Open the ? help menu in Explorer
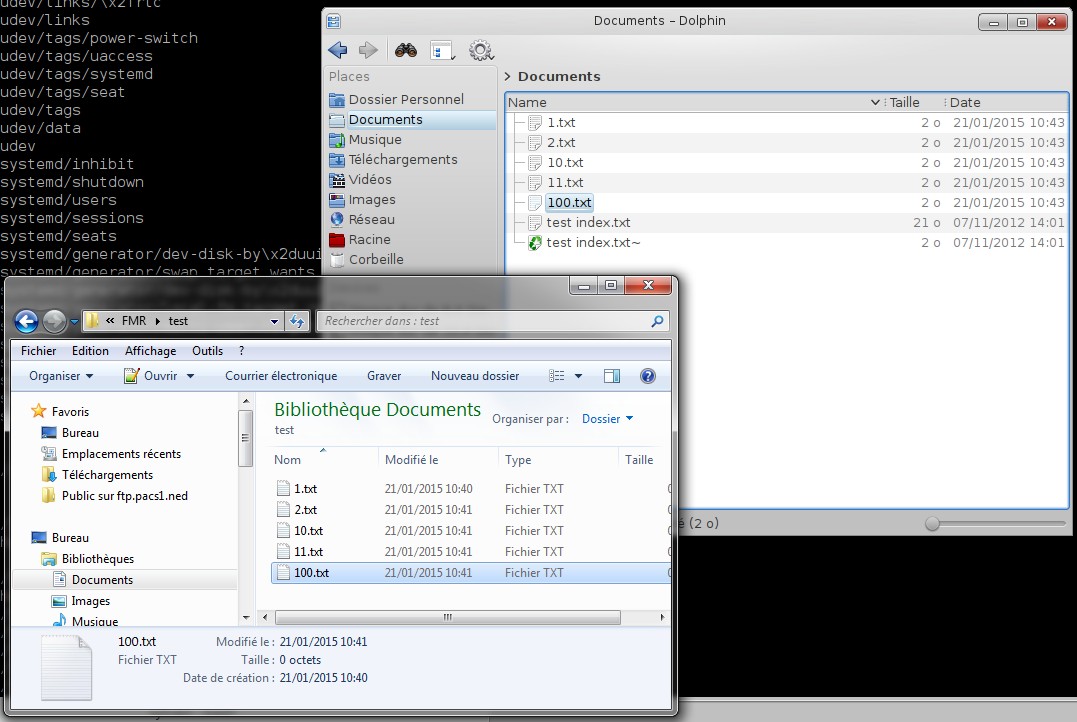Image resolution: width=1077 pixels, height=722 pixels. click(x=241, y=351)
